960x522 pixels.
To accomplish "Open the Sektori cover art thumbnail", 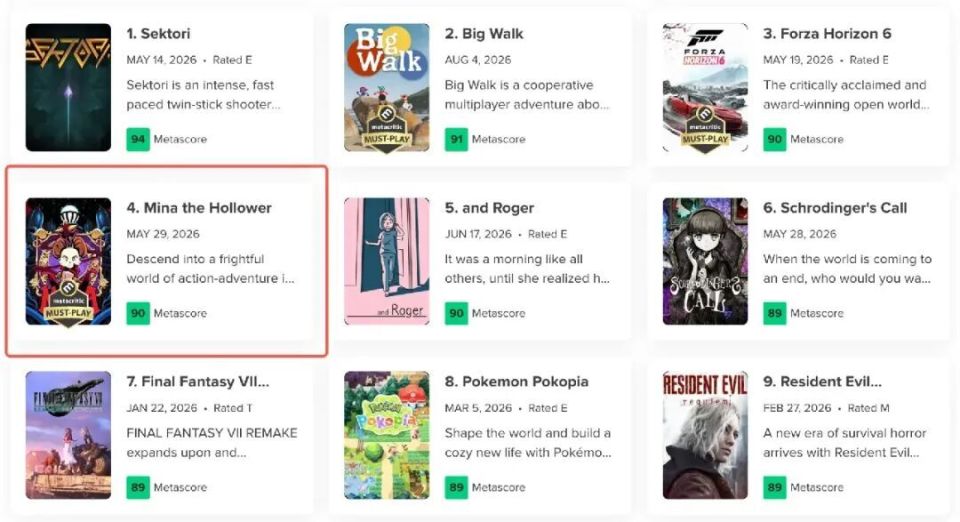I will 68,88.
